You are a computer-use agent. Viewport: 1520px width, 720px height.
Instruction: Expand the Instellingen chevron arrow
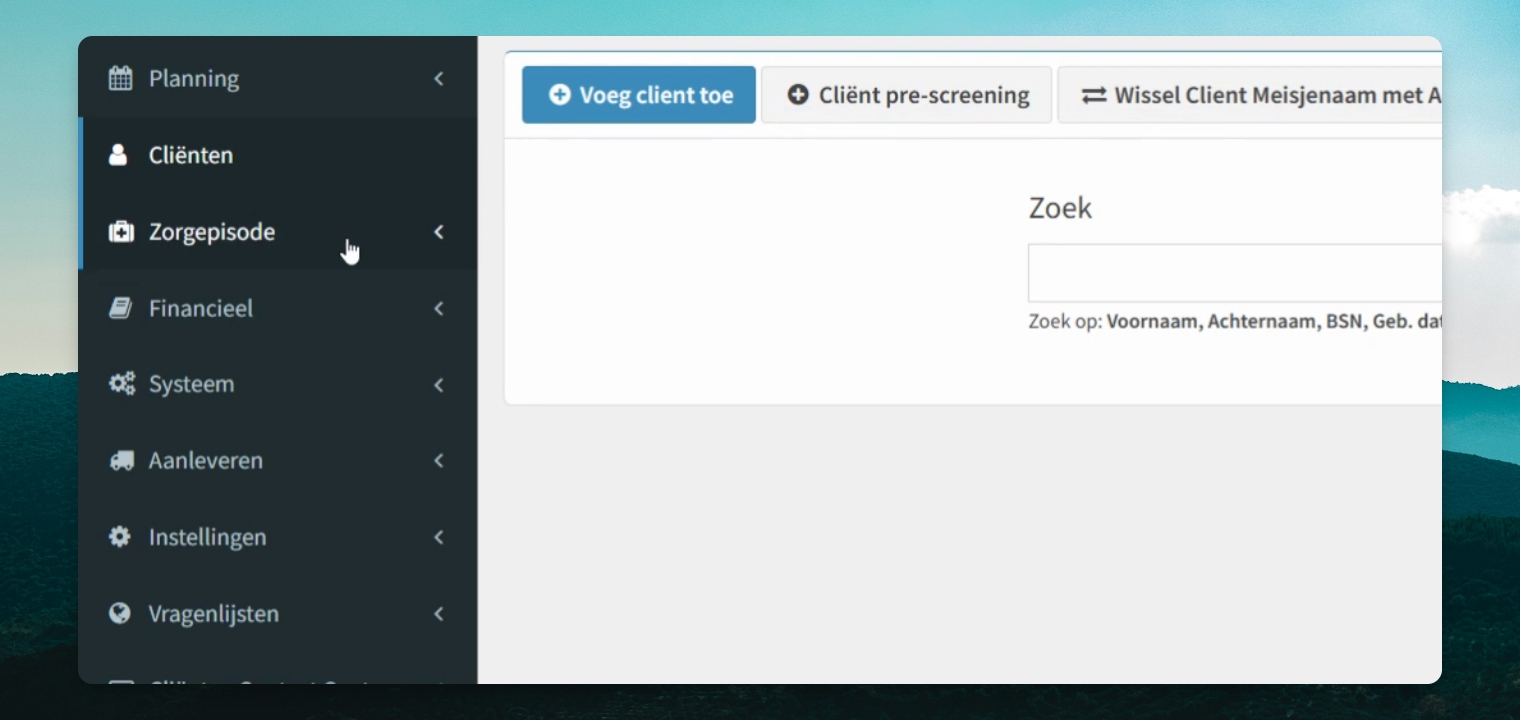coord(438,537)
